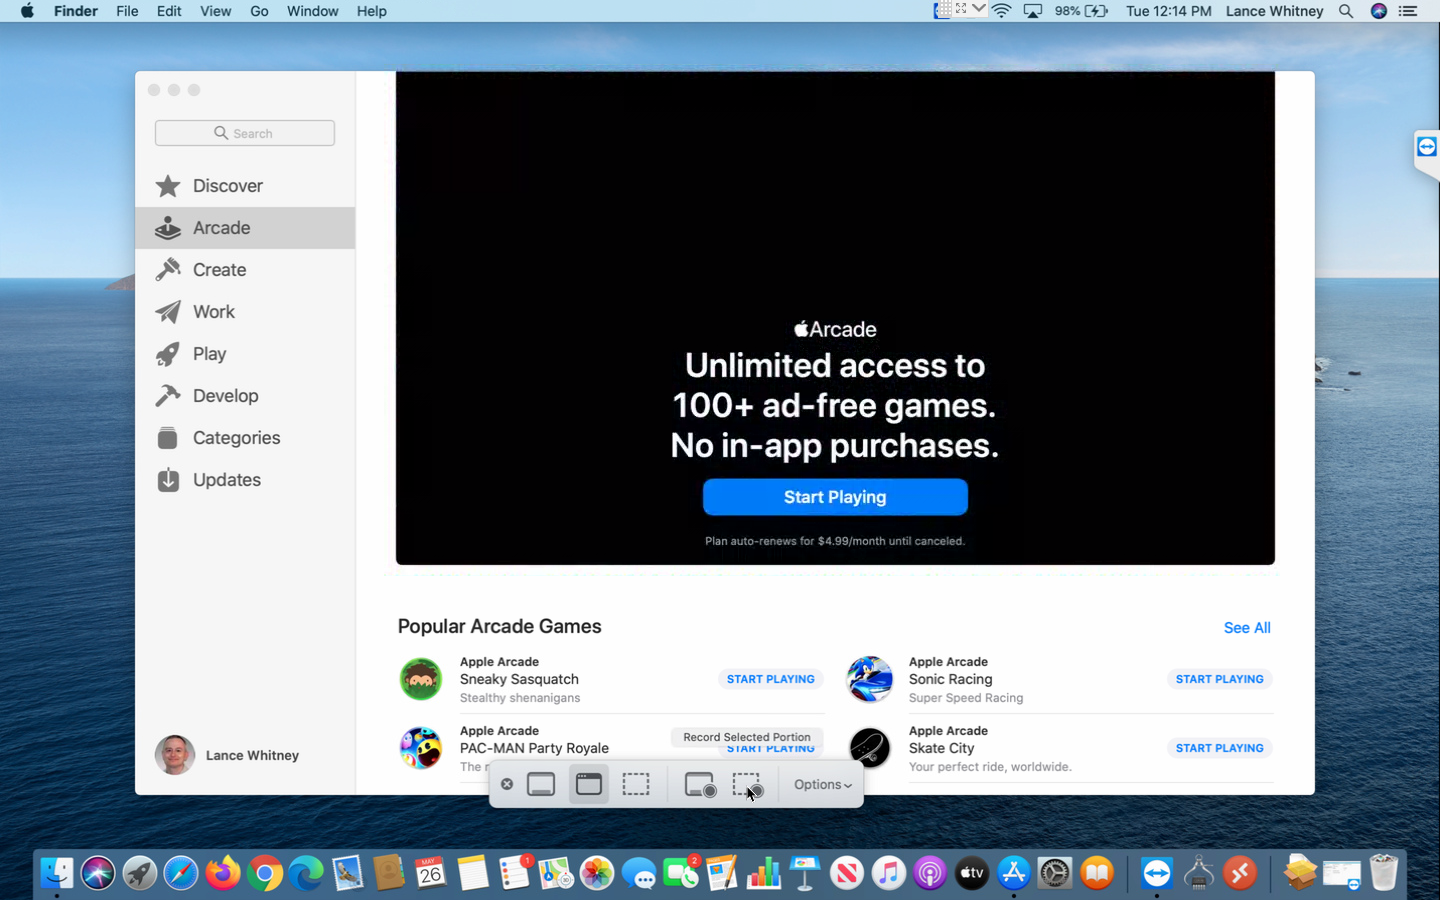Open Trash from the Dock
1440x900 pixels.
coord(1384,873)
